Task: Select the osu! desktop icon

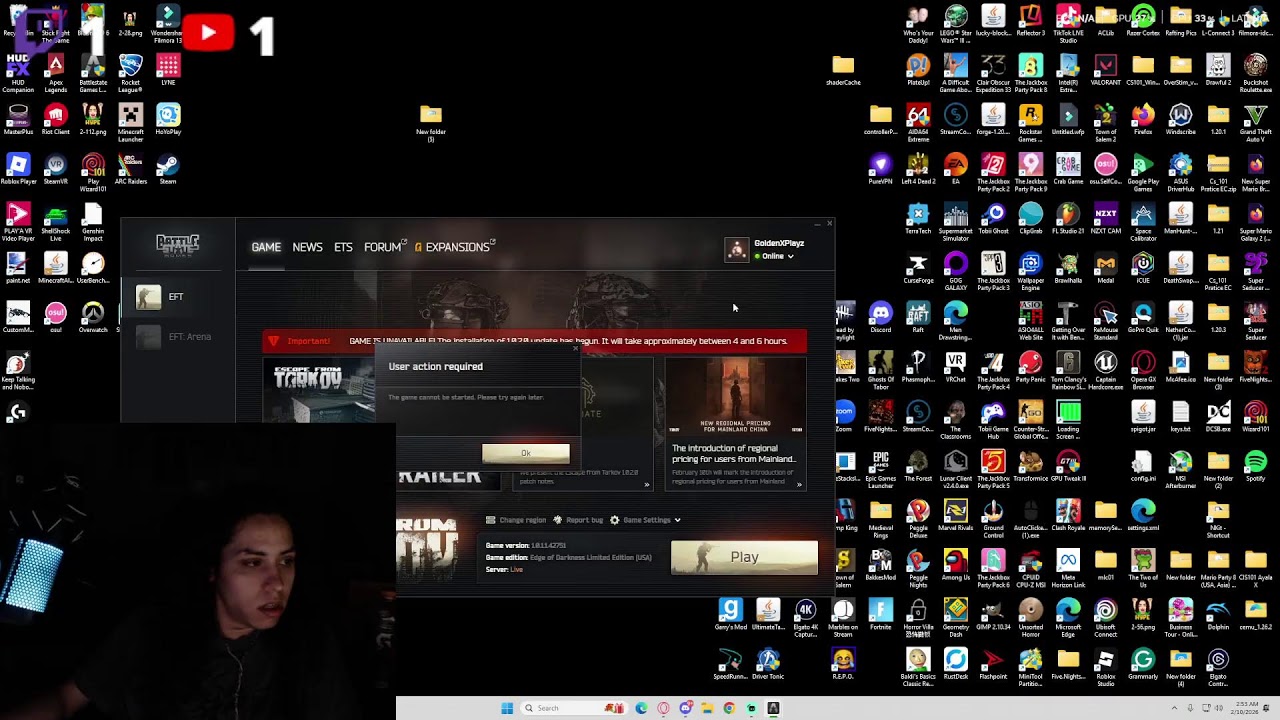Action: click(x=56, y=316)
